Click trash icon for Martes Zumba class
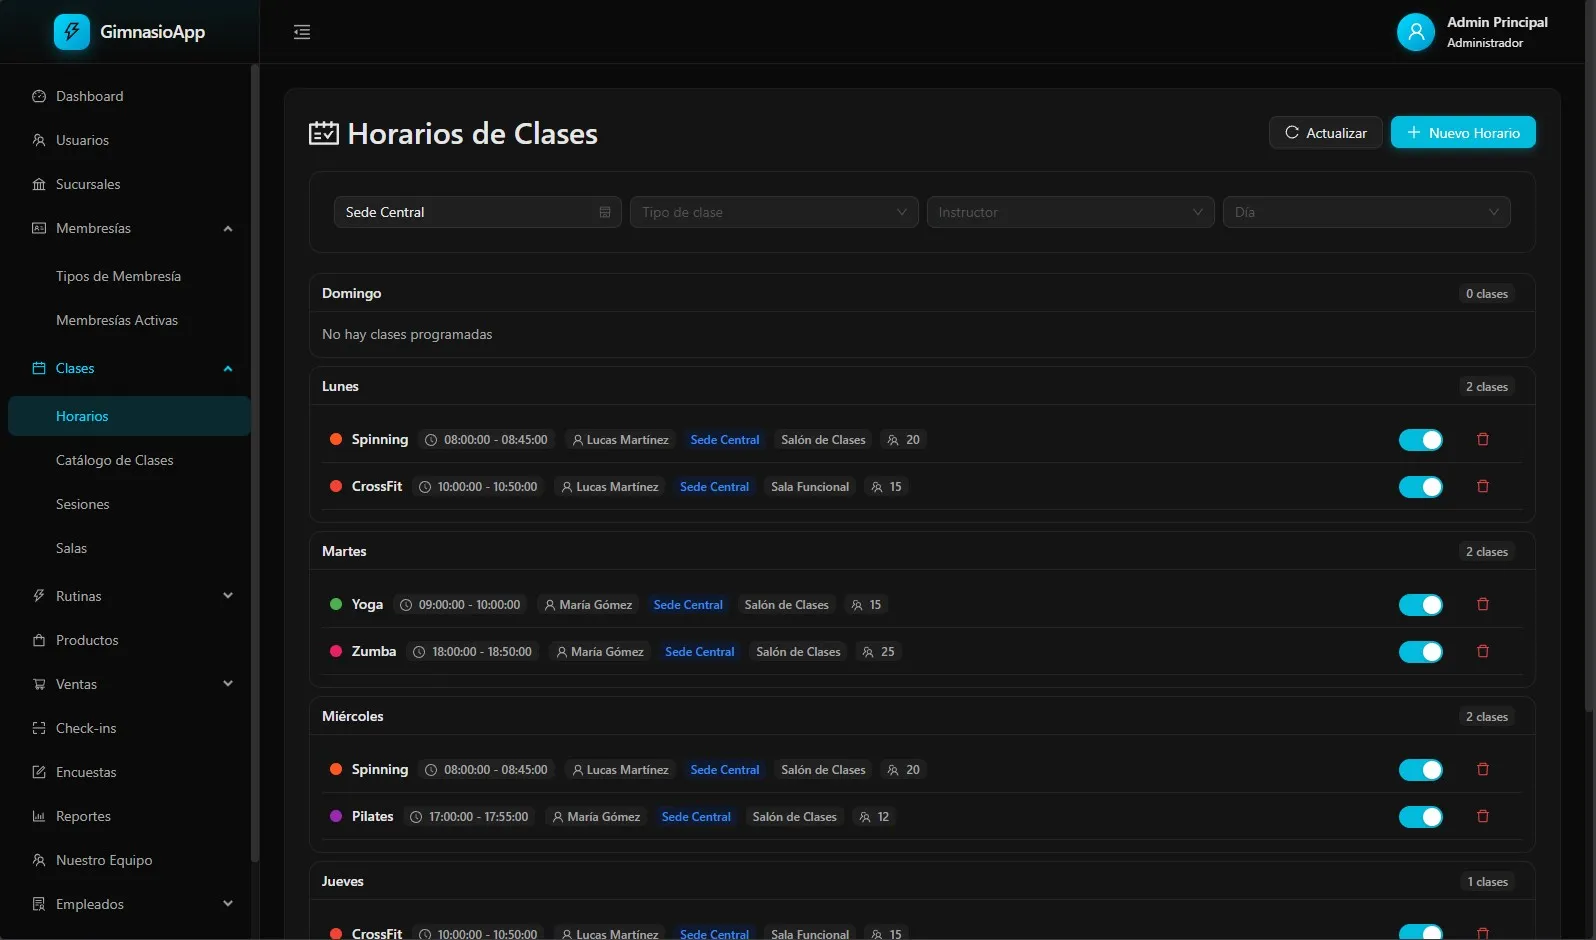This screenshot has height=940, width=1596. point(1483,652)
